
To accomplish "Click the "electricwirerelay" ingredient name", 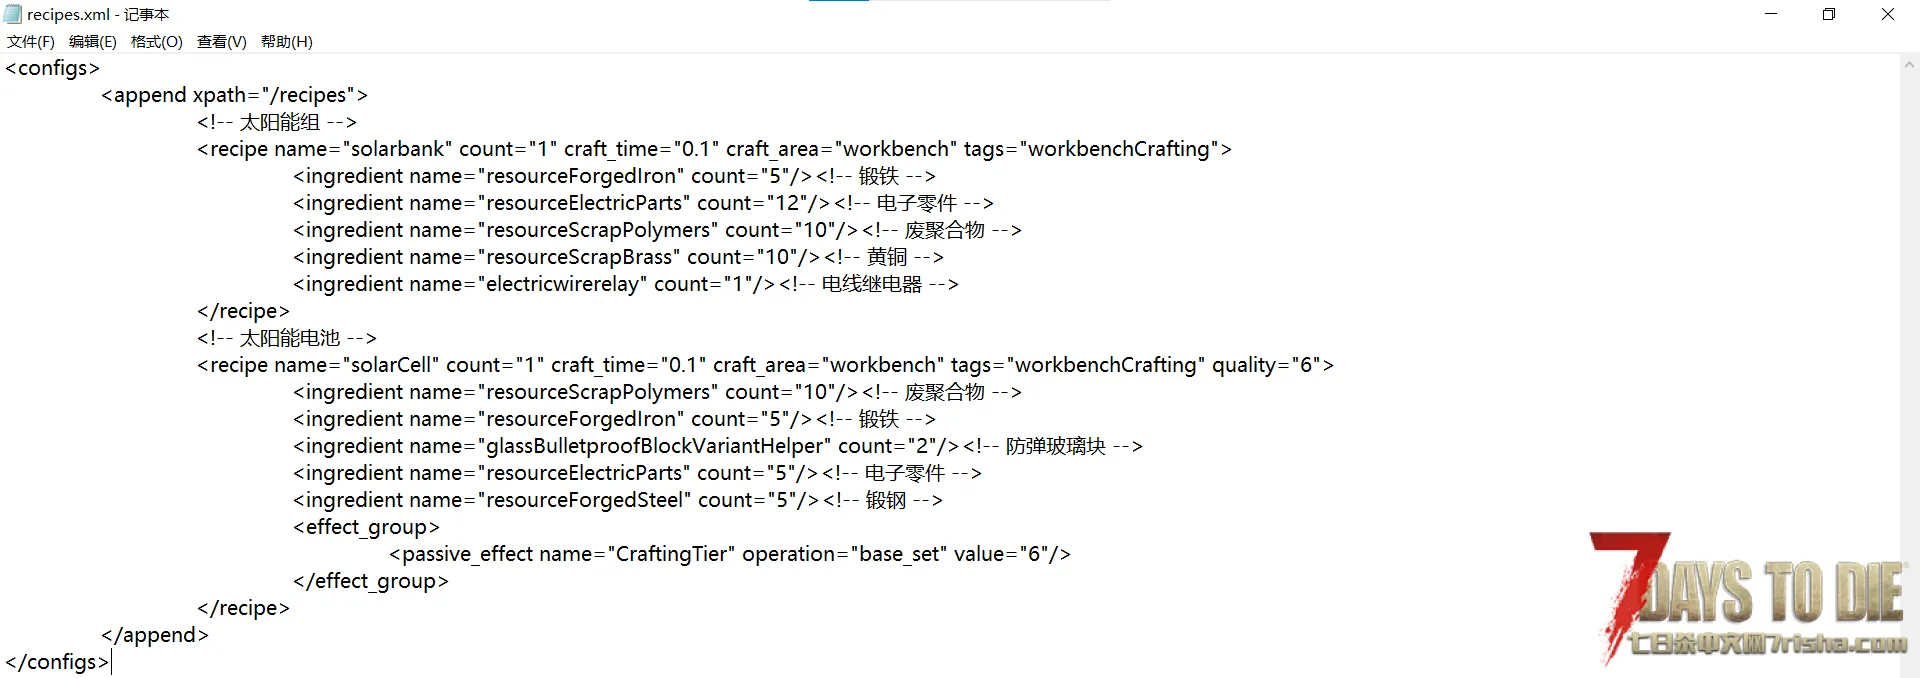I will coord(562,284).
